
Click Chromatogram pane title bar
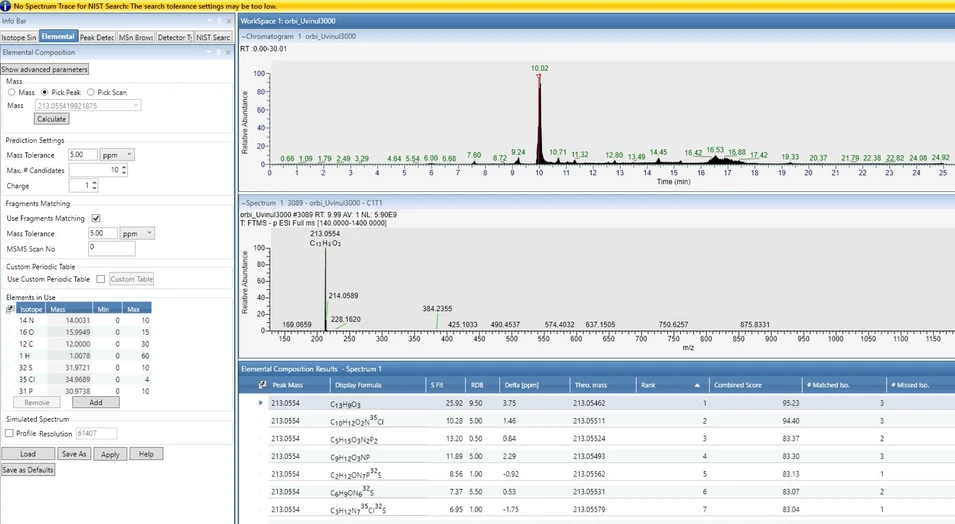[x=596, y=36]
